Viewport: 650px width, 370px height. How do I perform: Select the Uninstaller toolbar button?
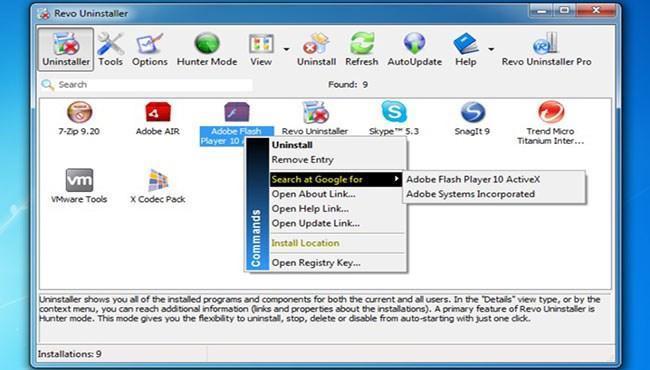(66, 49)
